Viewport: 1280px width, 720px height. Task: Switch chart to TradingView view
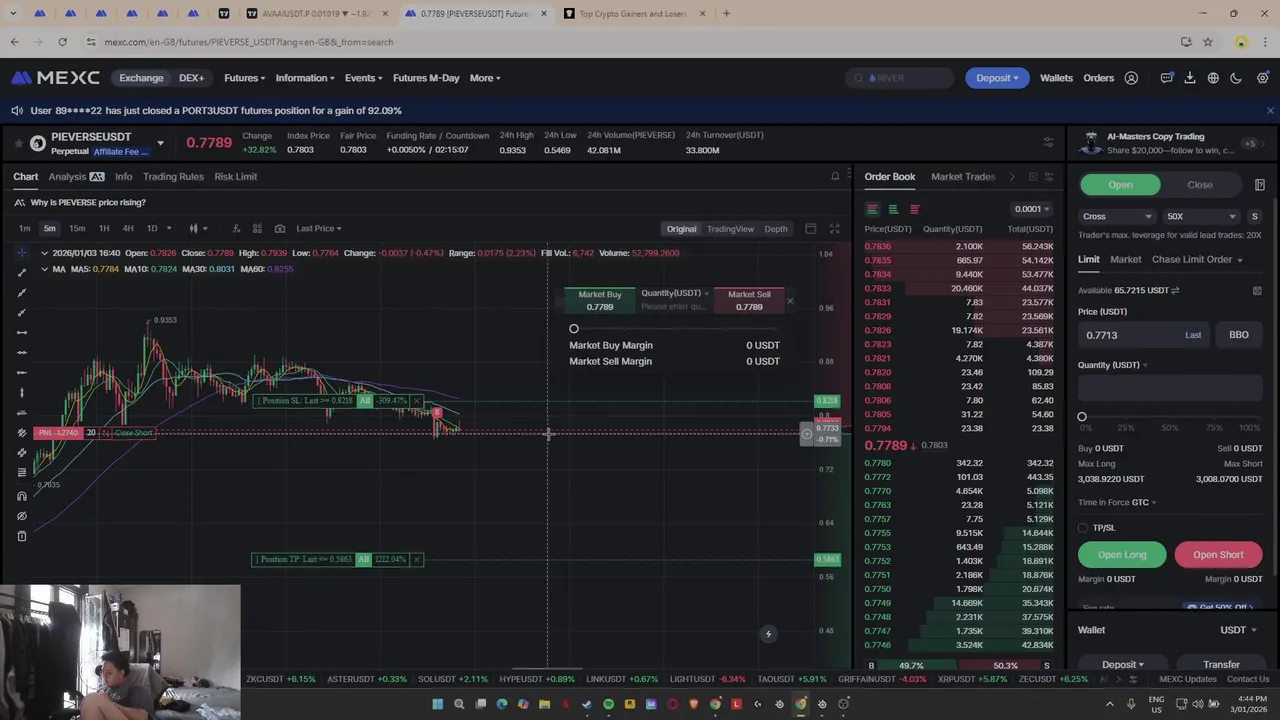(730, 229)
